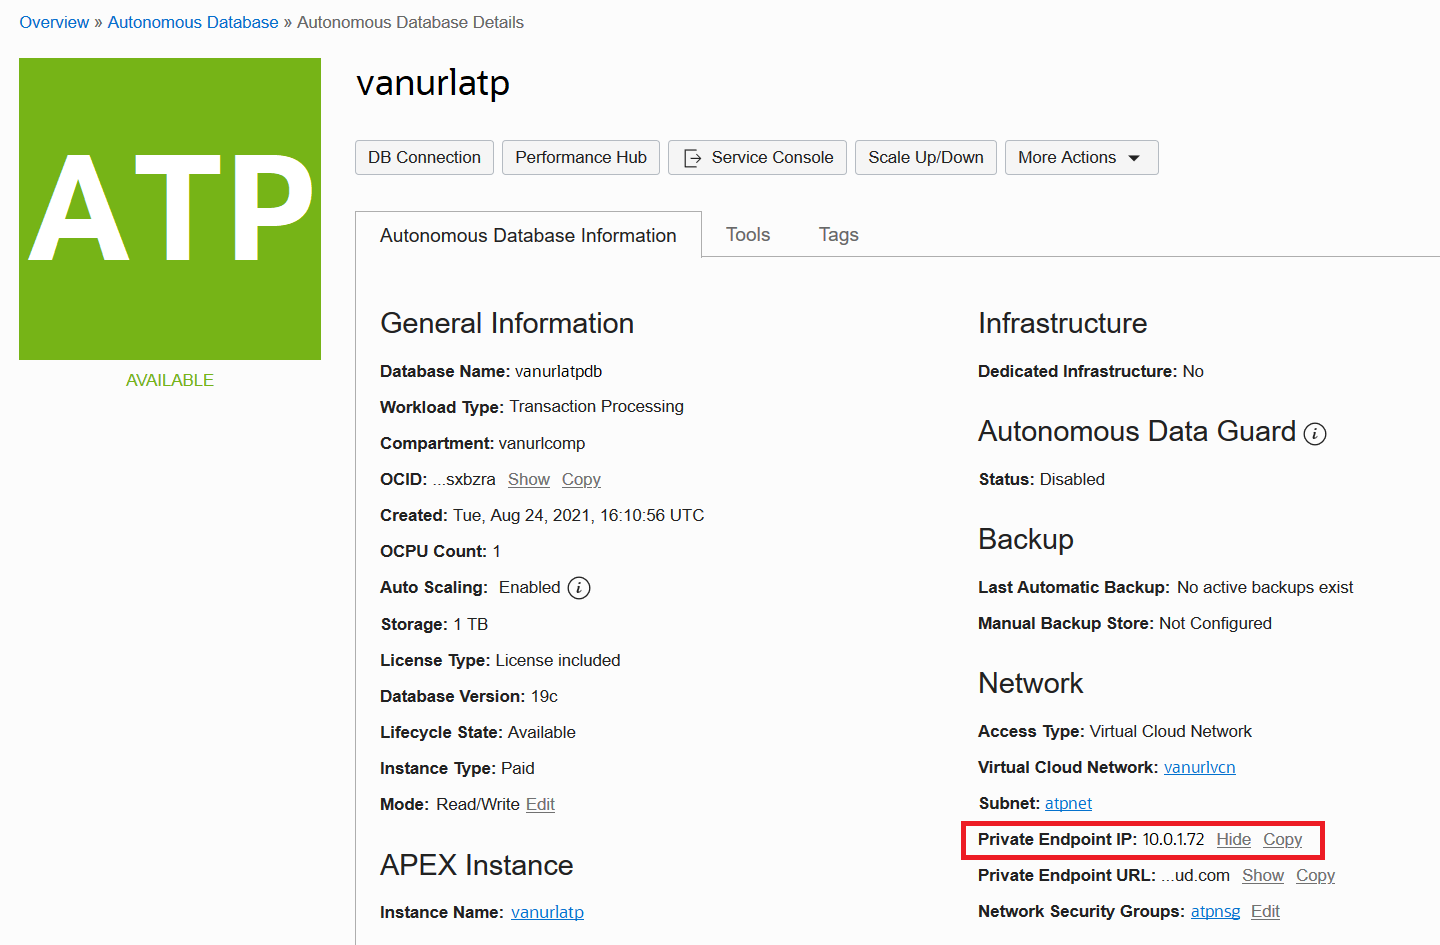Image resolution: width=1440 pixels, height=945 pixels.
Task: Show the full database OCID
Action: tap(528, 479)
